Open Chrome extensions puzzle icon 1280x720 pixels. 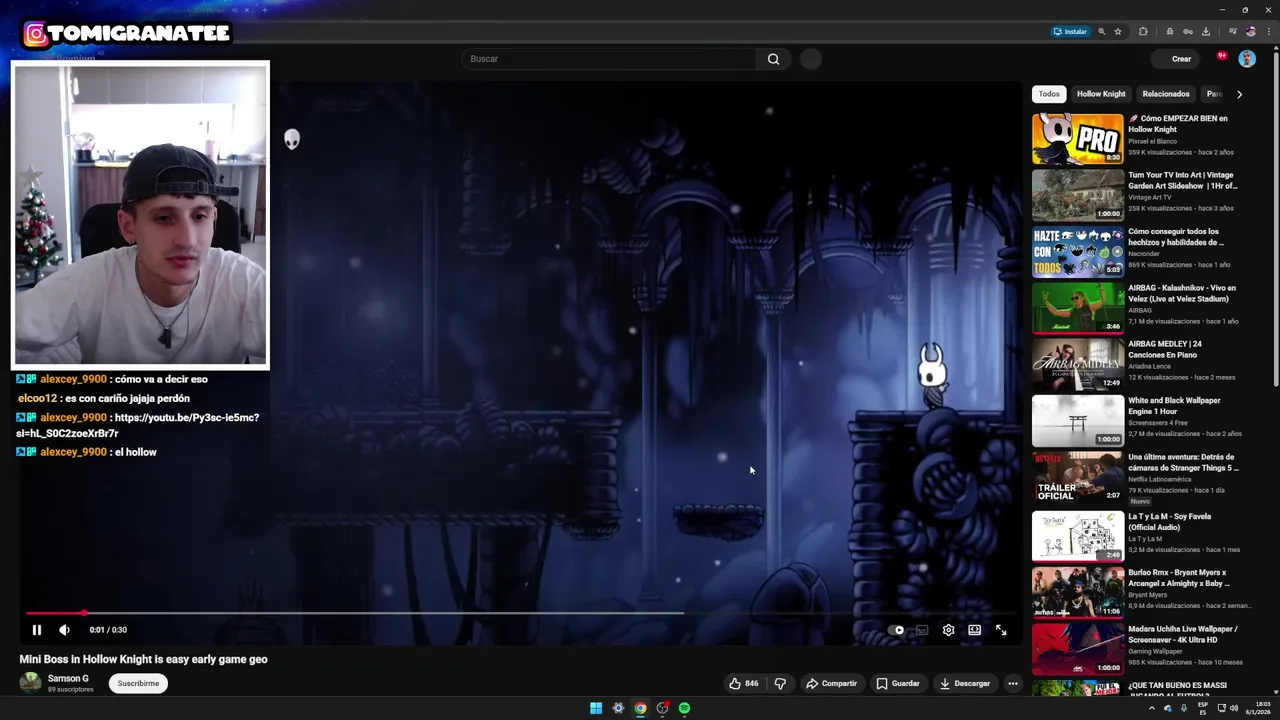coord(1143,31)
